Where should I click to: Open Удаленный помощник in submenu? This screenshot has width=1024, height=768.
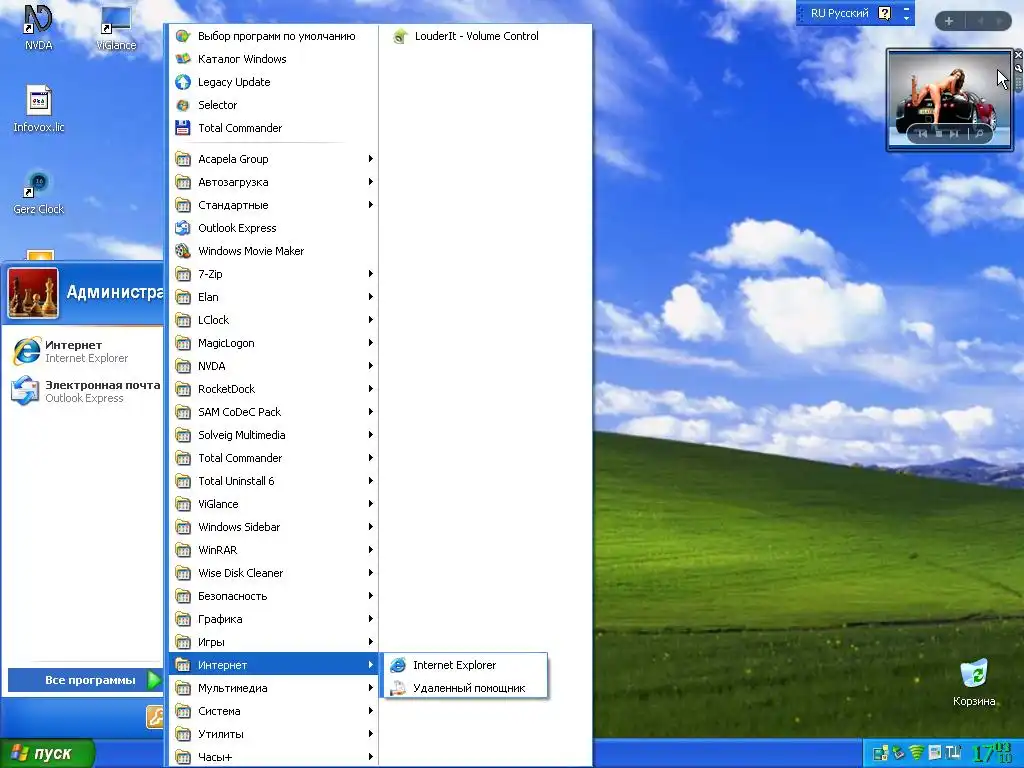tap(465, 688)
